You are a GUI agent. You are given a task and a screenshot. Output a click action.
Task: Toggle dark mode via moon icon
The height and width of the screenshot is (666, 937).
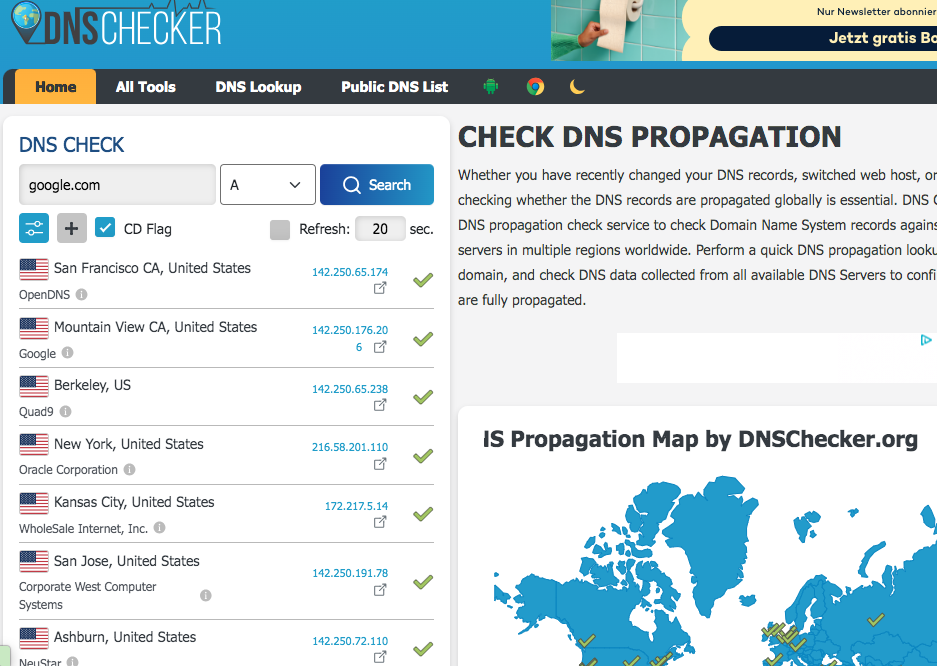(x=577, y=87)
